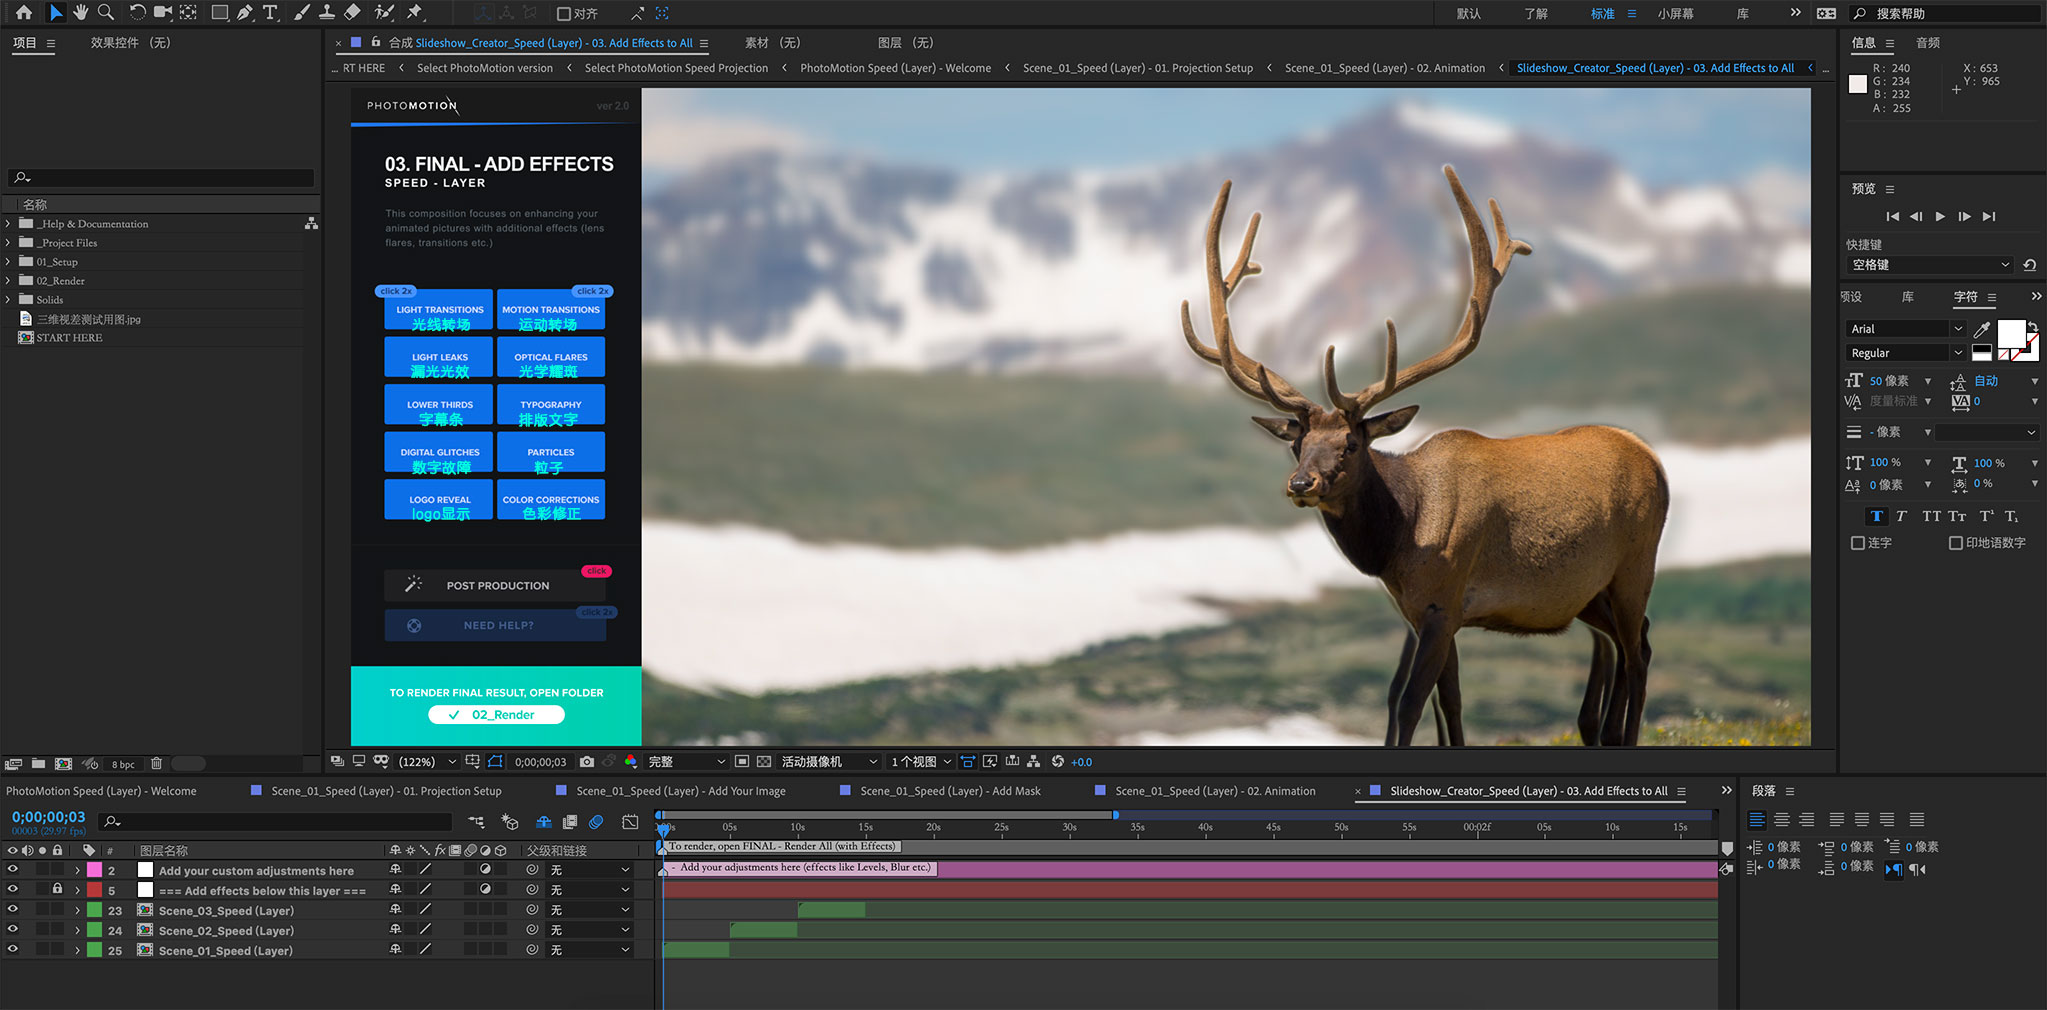Open the 空格键 shortcut dropdown
This screenshot has width=2047, height=1010.
click(1929, 265)
